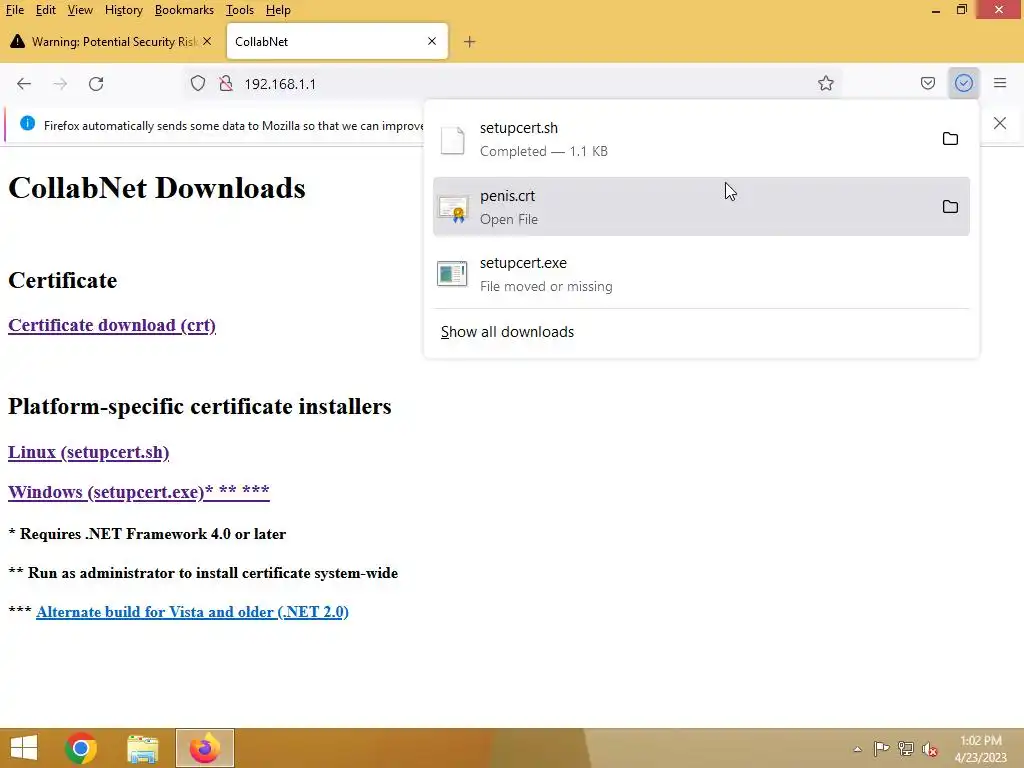Screen dimensions: 1024x768
Task: Click the Certificate download (crt) link
Action: tap(112, 325)
